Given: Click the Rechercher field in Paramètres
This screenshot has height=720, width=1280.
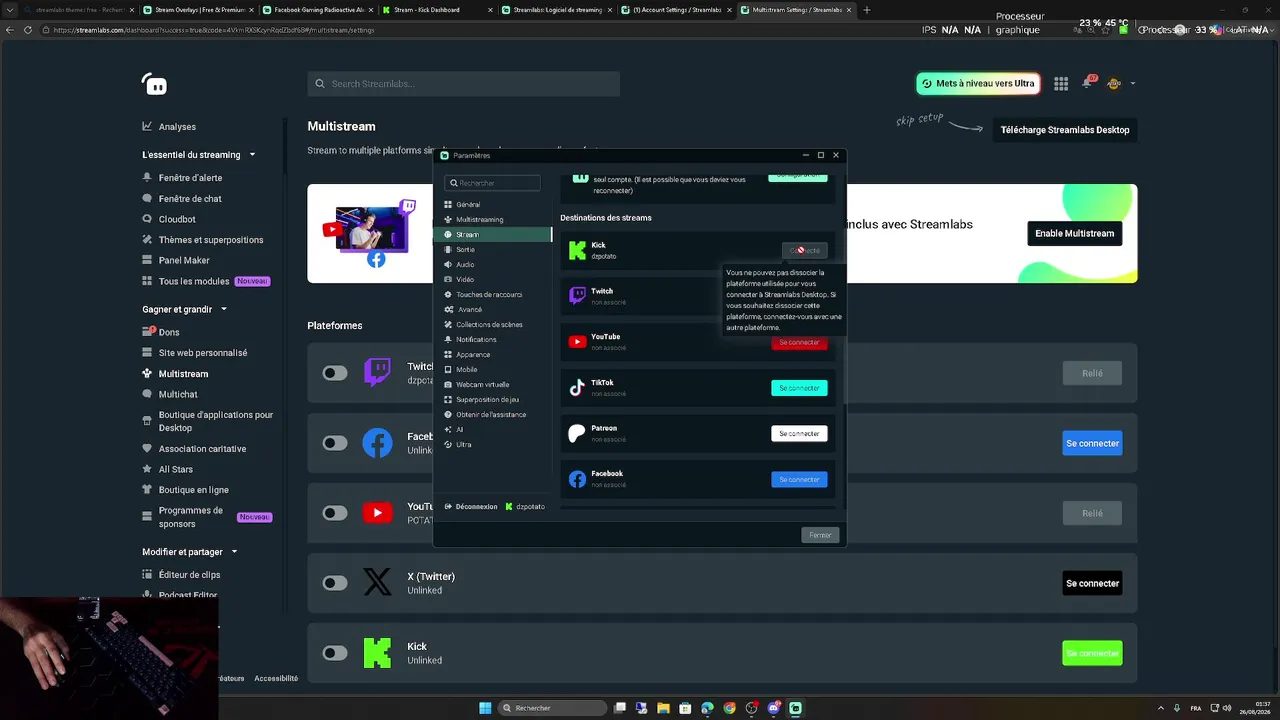Looking at the screenshot, I should click(493, 183).
